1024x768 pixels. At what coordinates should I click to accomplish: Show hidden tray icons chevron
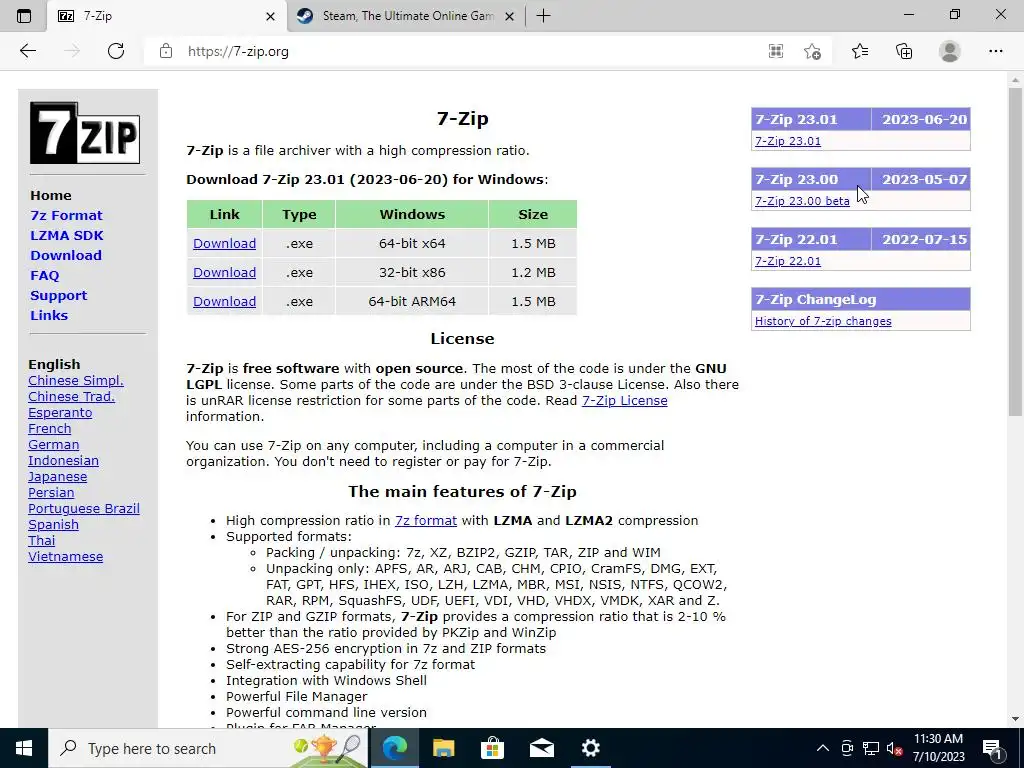click(x=823, y=748)
